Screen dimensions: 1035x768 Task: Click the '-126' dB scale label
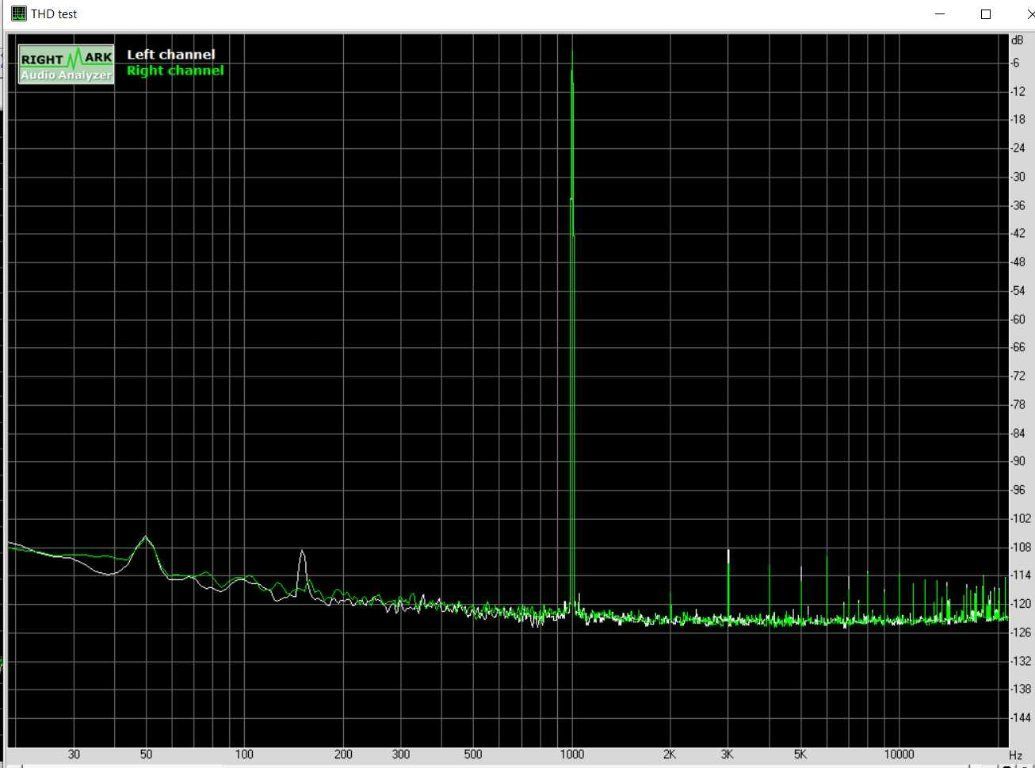click(1020, 632)
